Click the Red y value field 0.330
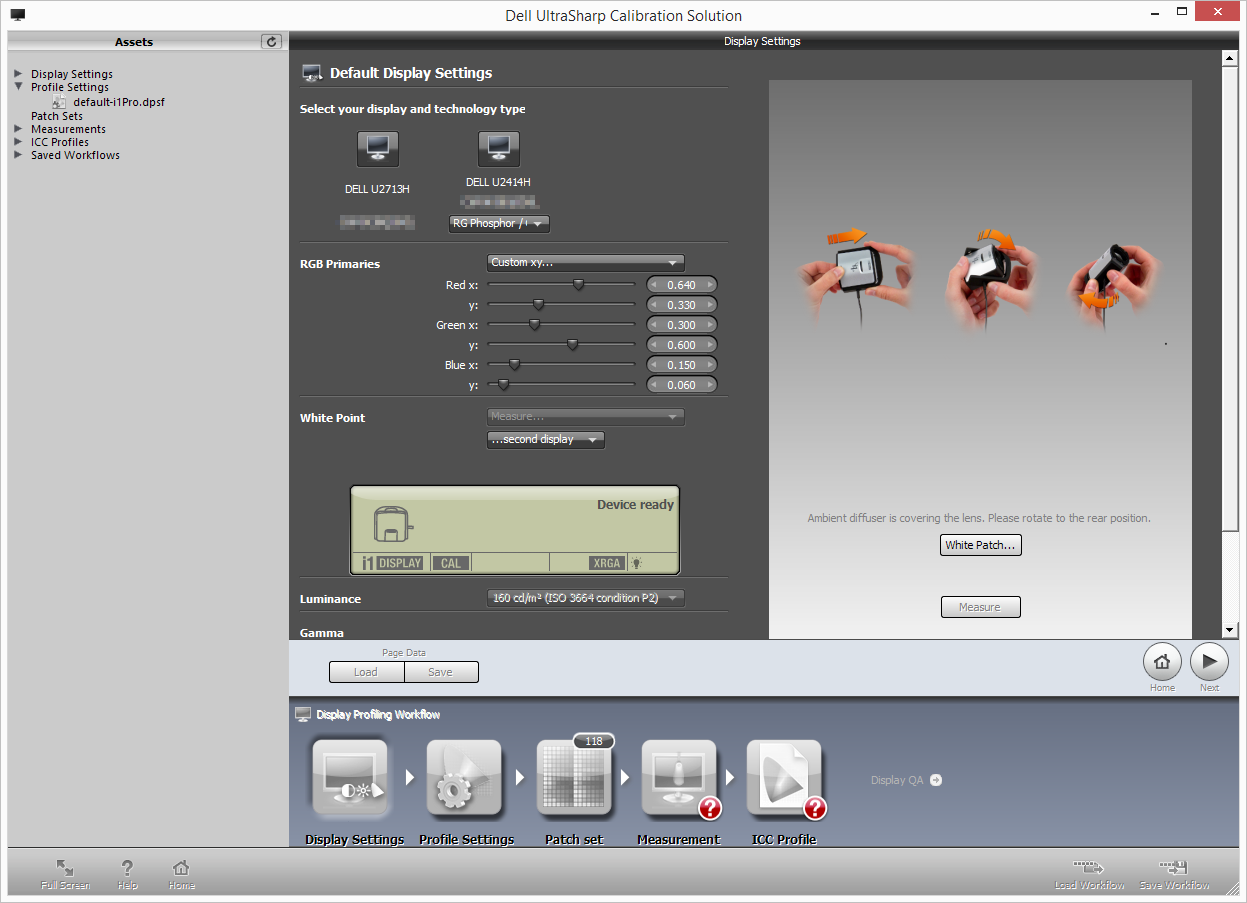1247x903 pixels. pos(682,305)
